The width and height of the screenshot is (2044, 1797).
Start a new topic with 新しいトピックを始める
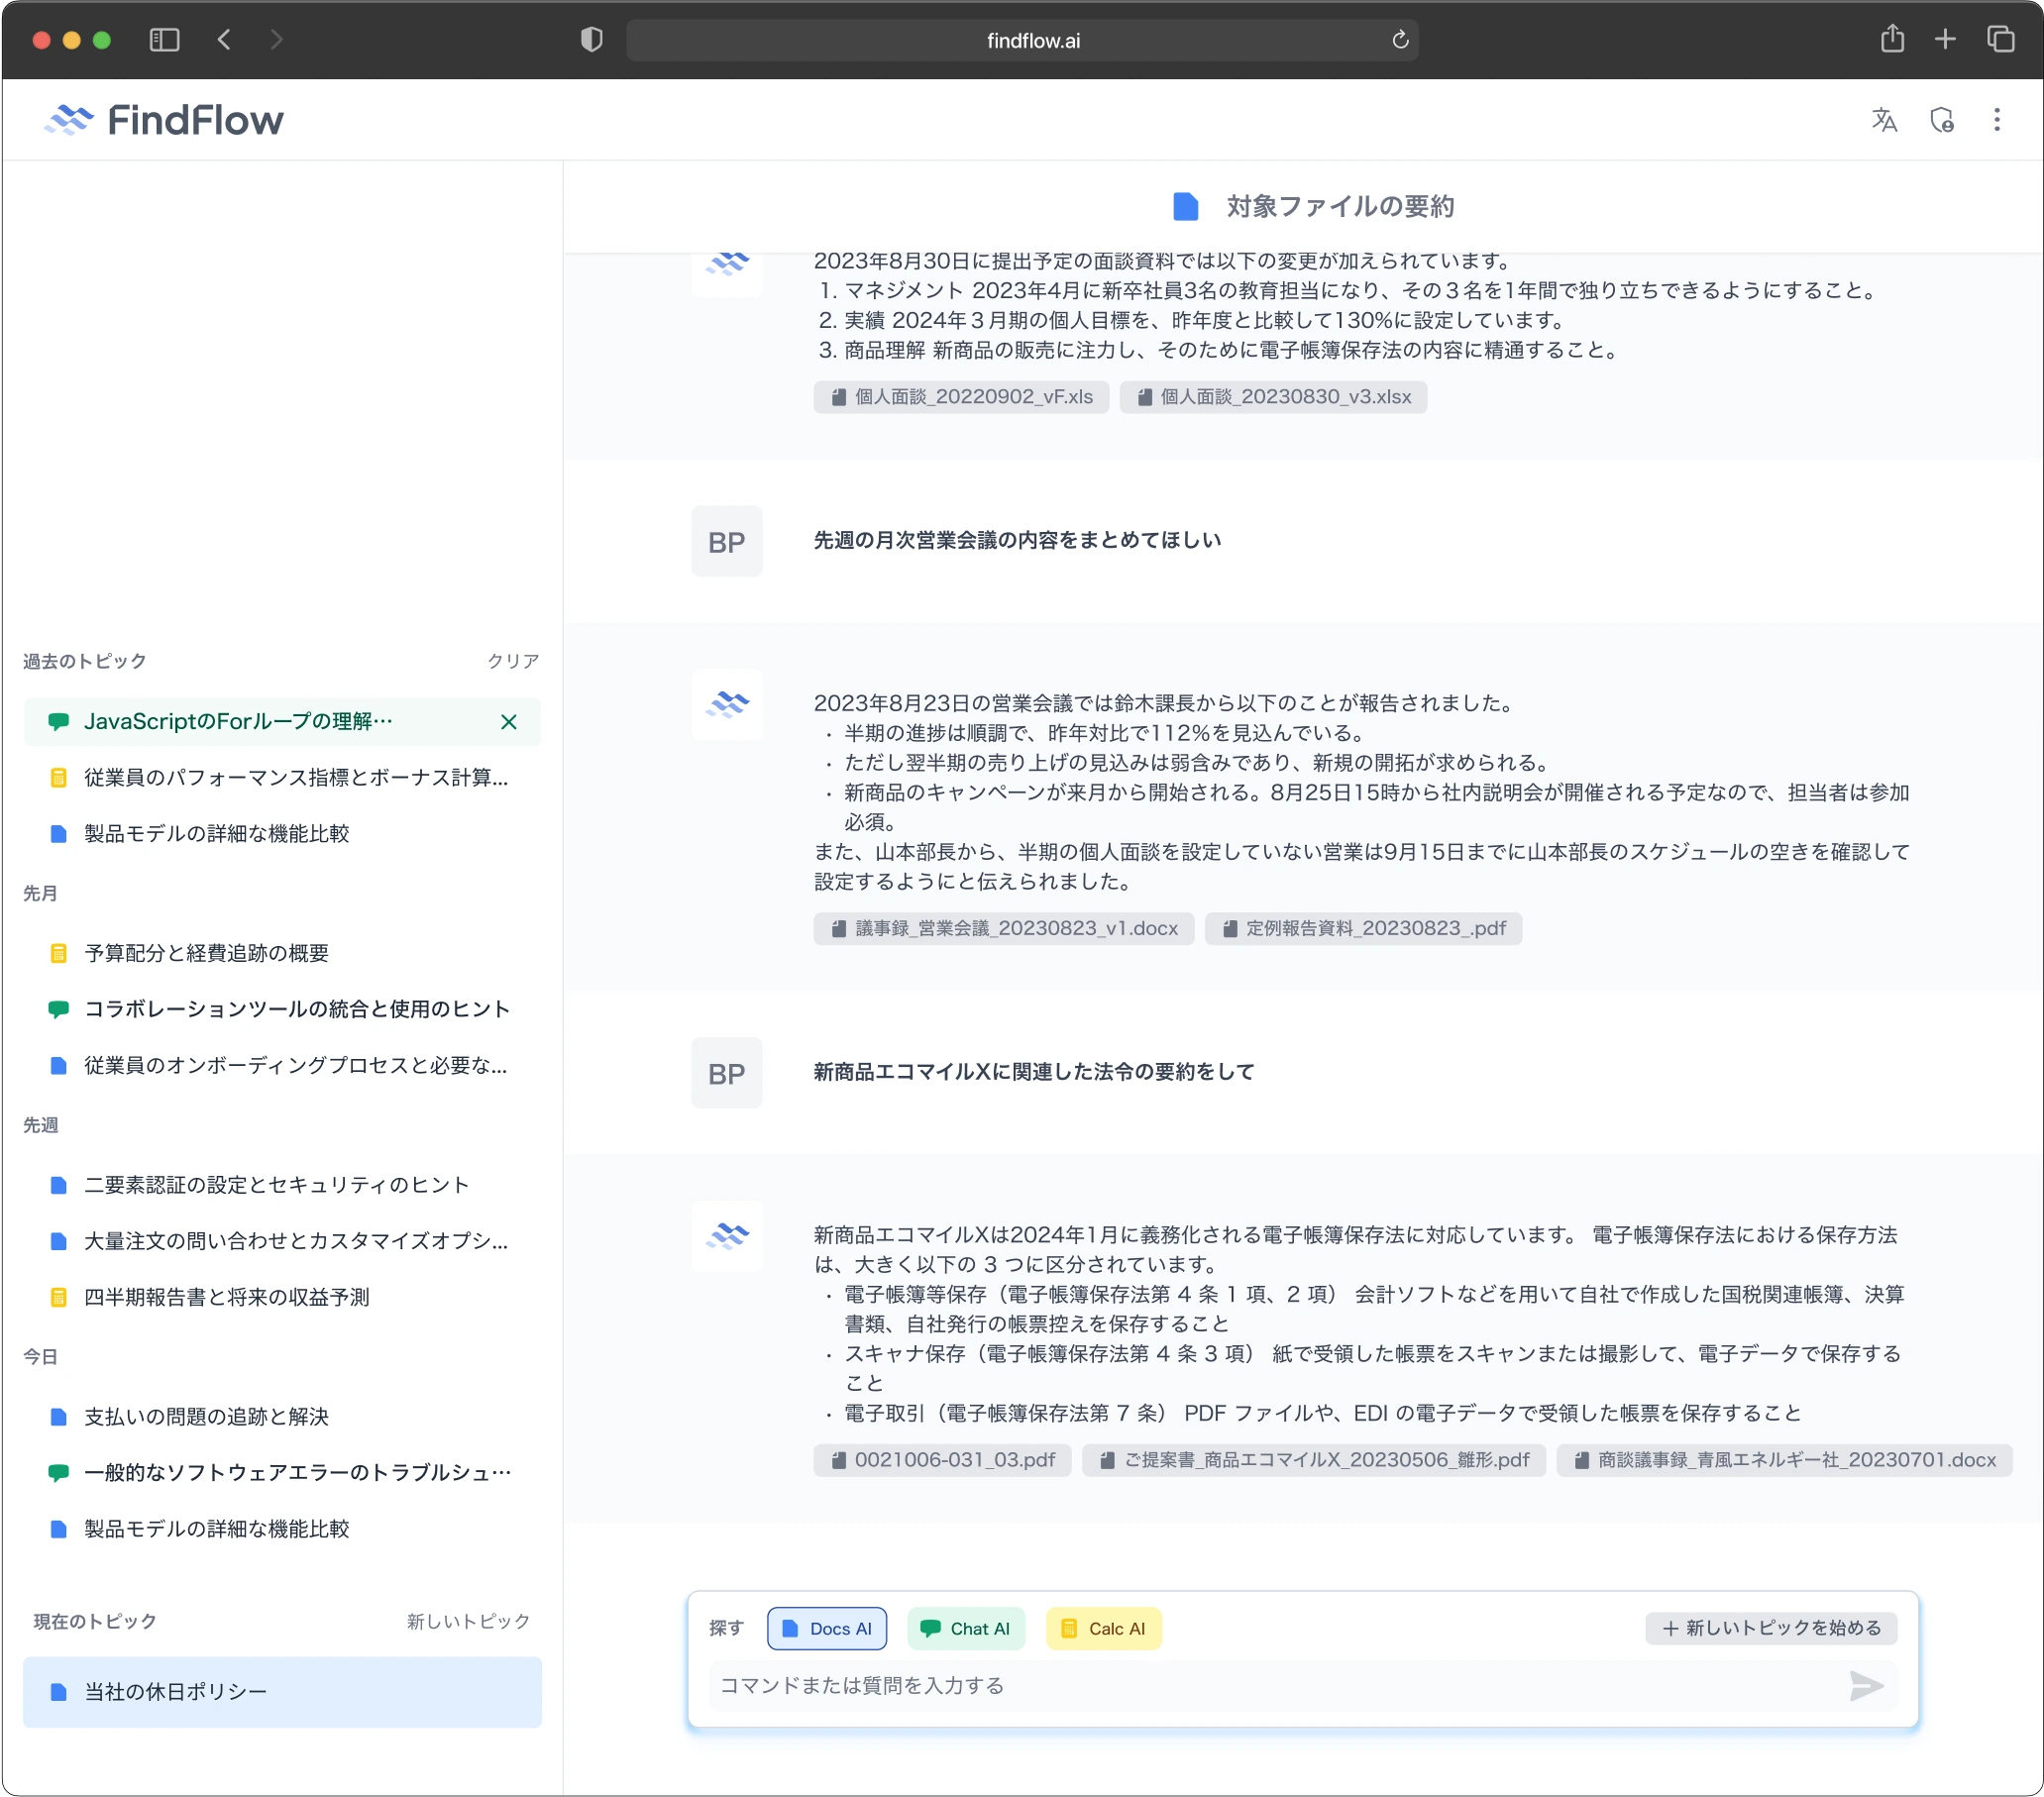[x=1770, y=1627]
